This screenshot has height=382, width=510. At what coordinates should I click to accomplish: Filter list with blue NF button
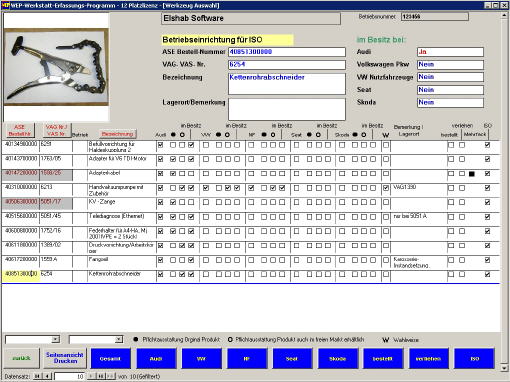pos(247,359)
